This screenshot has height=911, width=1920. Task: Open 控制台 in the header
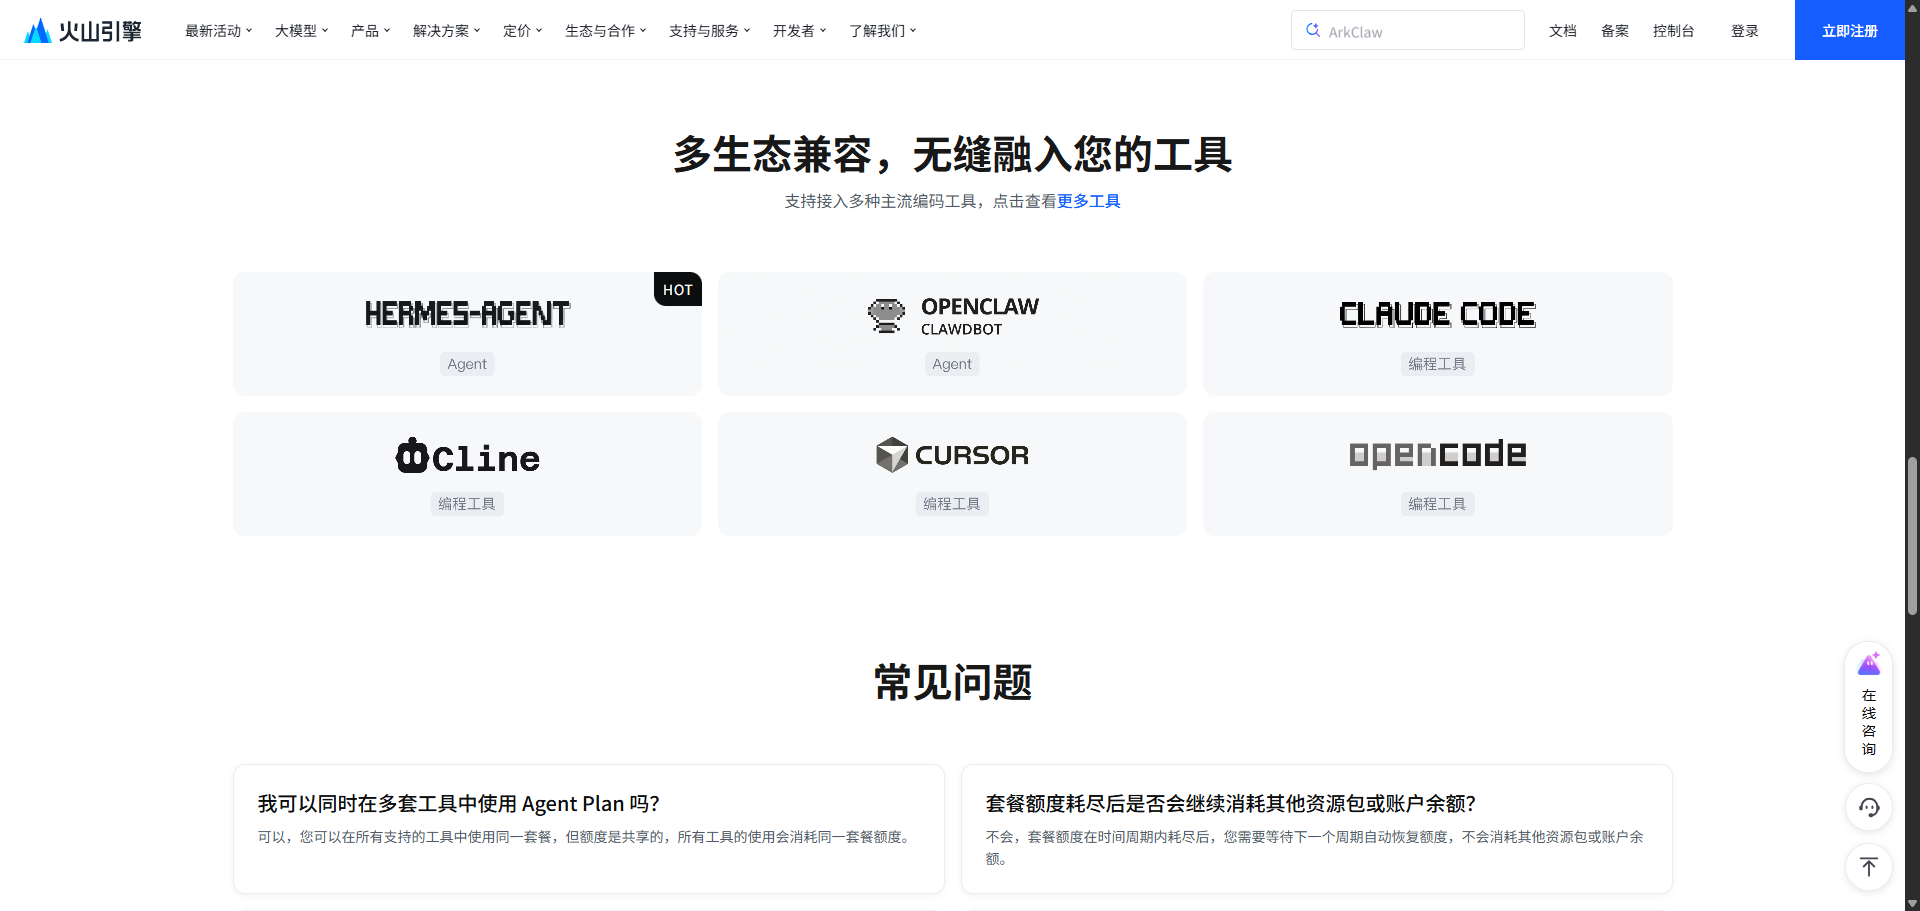point(1673,31)
